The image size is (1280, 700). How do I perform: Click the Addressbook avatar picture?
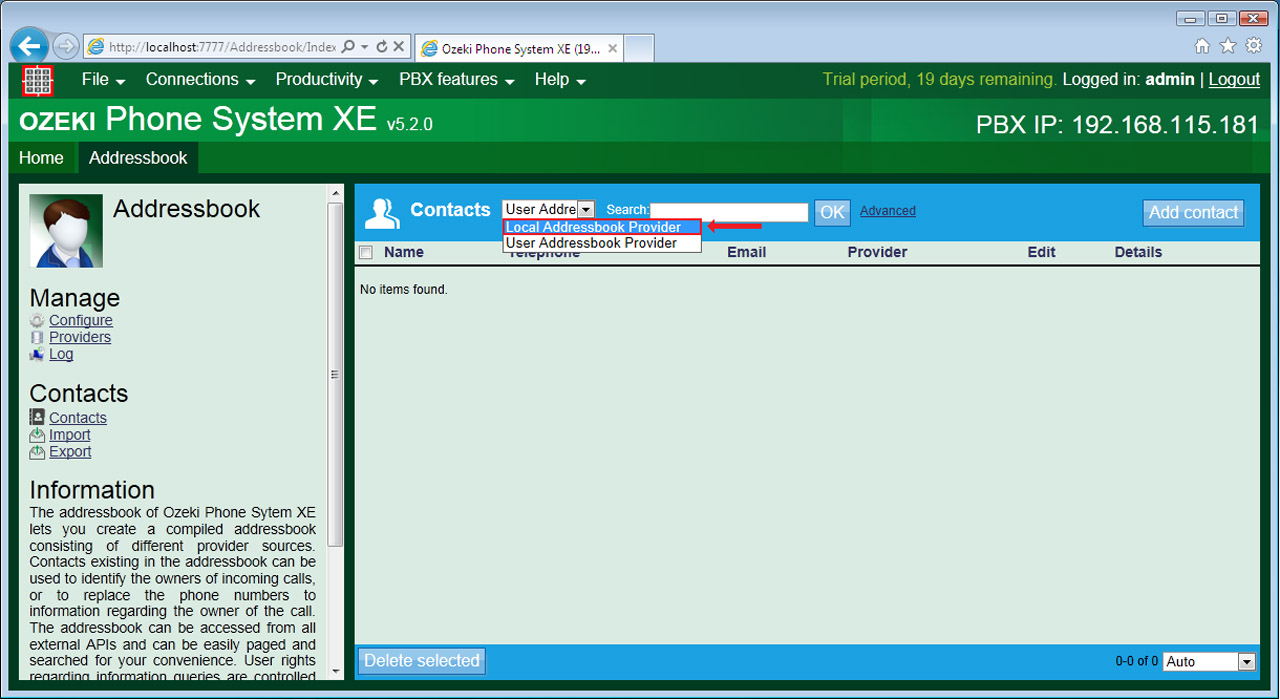pos(66,231)
